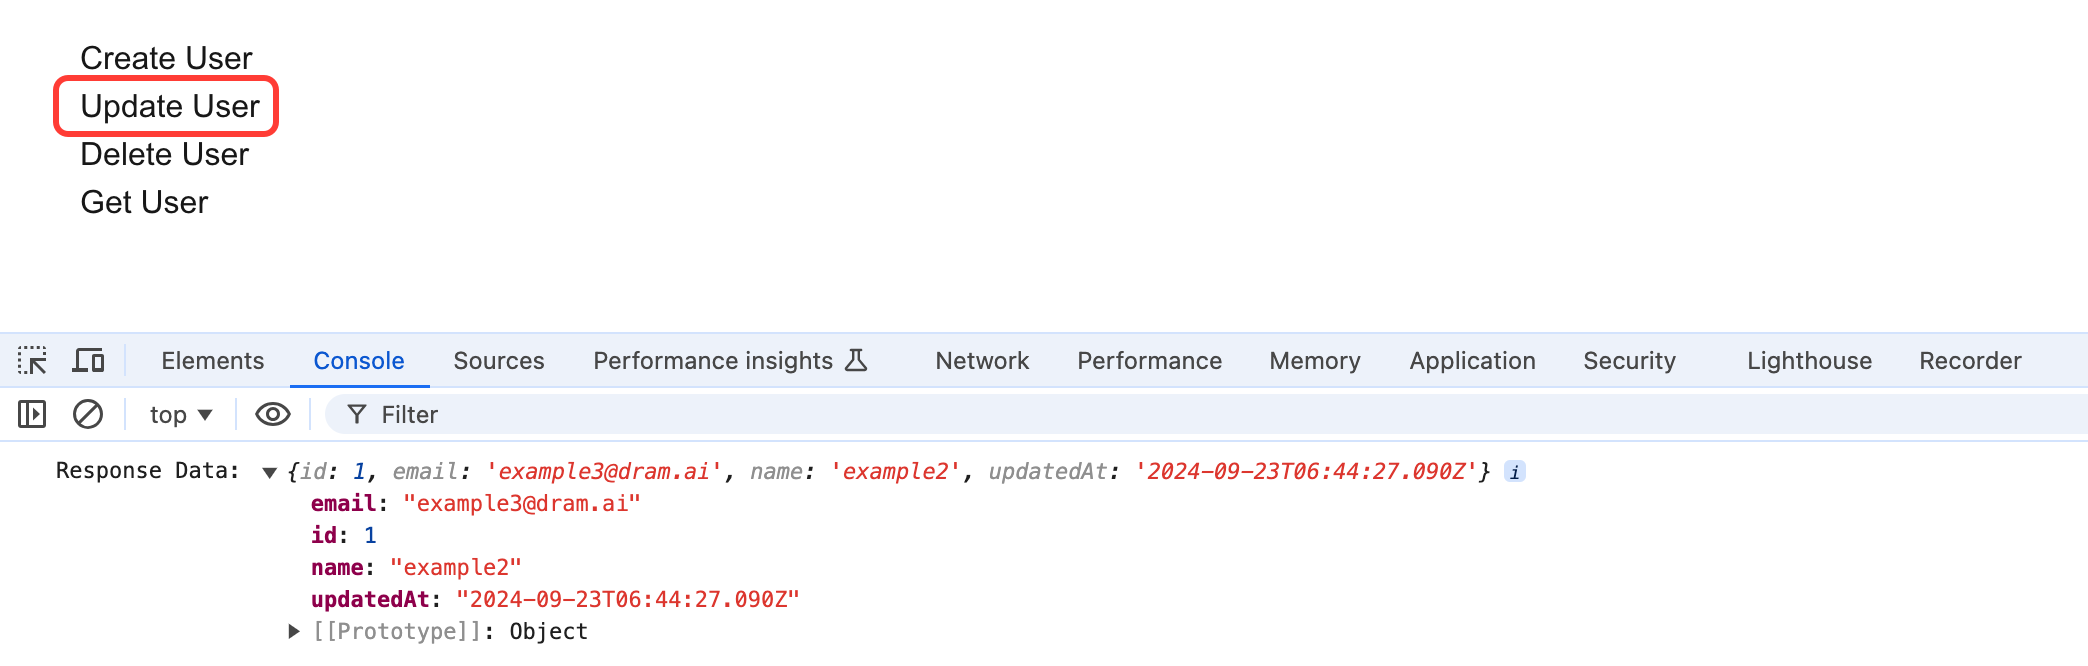Click the Get User button

[144, 202]
